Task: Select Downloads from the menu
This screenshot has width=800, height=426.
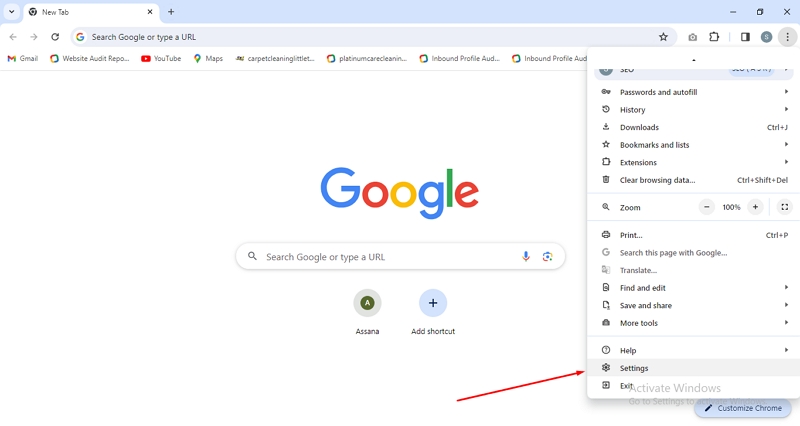Action: (694, 127)
